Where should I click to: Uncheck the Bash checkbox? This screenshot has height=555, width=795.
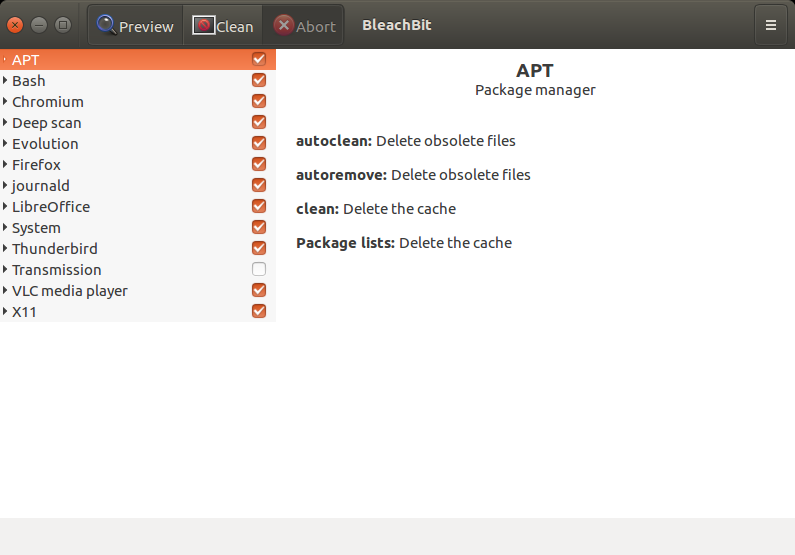[259, 80]
